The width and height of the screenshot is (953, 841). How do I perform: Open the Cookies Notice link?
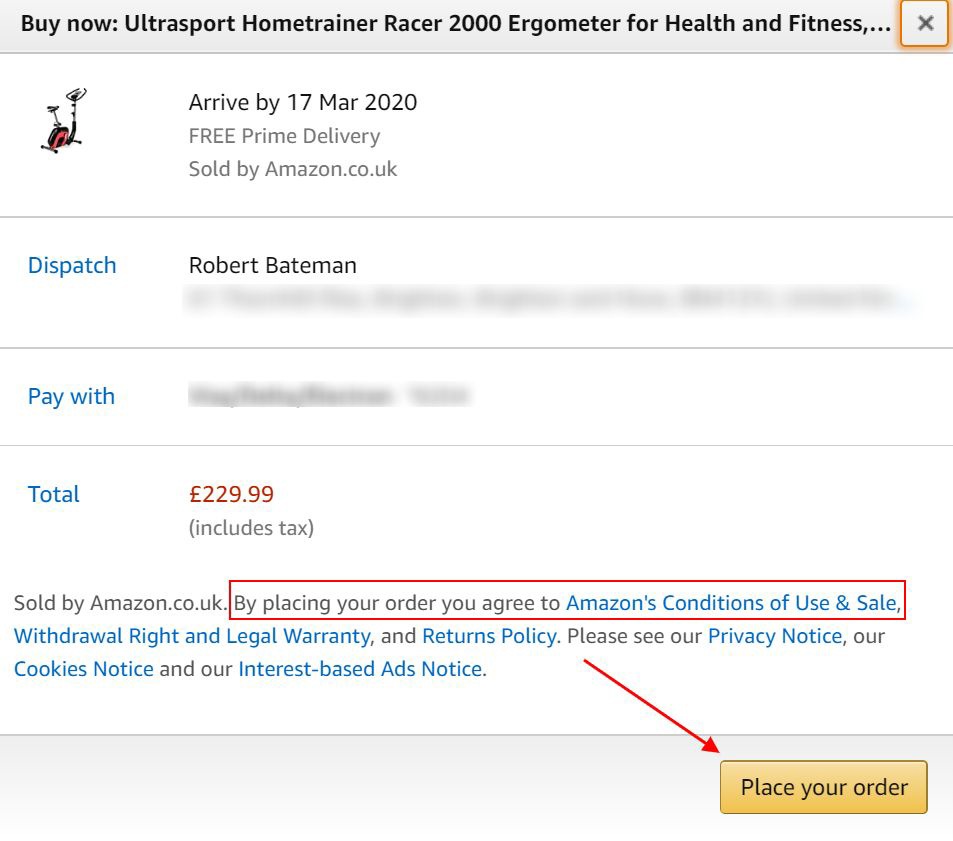coord(84,669)
